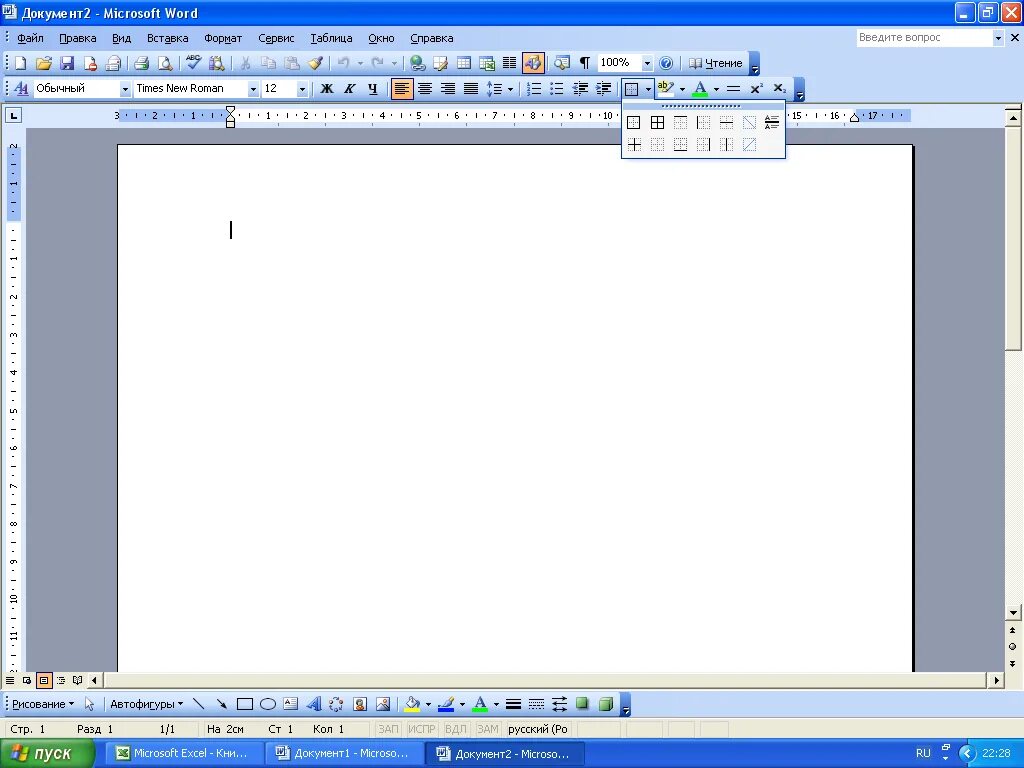Click the RU language indicator in tray

click(923, 754)
